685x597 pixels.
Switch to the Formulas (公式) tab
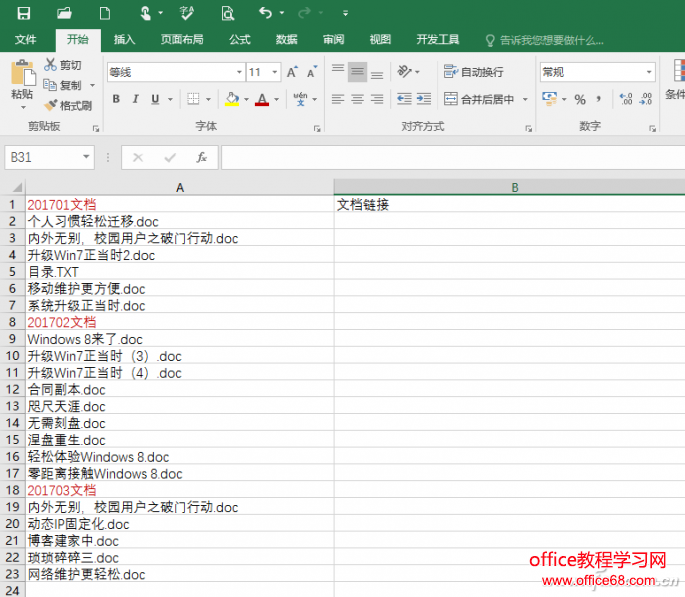(x=240, y=40)
